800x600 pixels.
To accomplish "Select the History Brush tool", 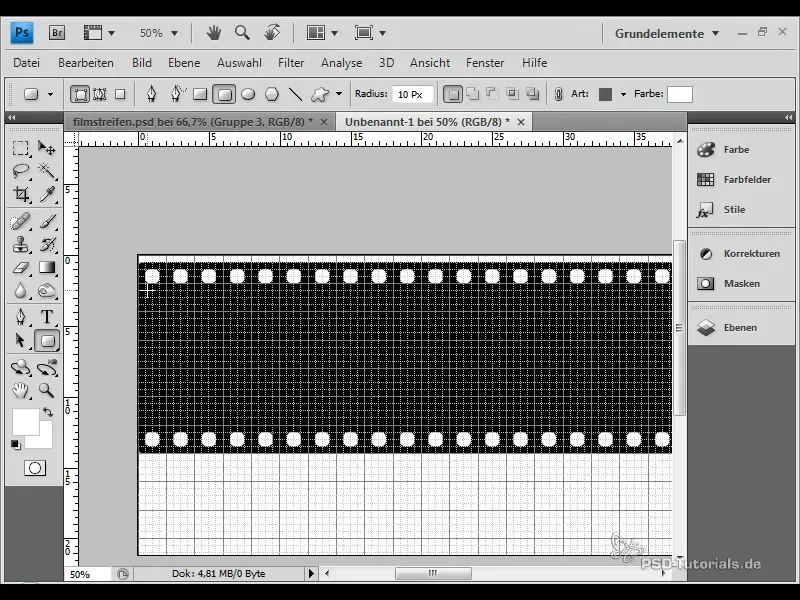I will [x=46, y=245].
